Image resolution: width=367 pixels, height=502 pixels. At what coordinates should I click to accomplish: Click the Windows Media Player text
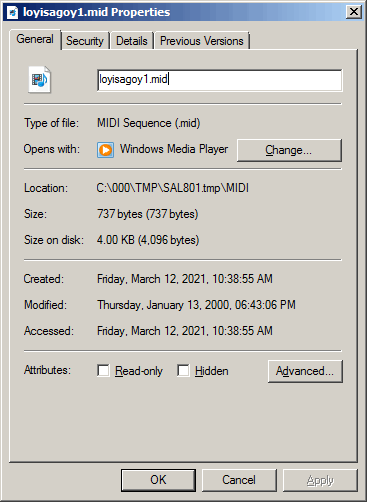coord(174,149)
